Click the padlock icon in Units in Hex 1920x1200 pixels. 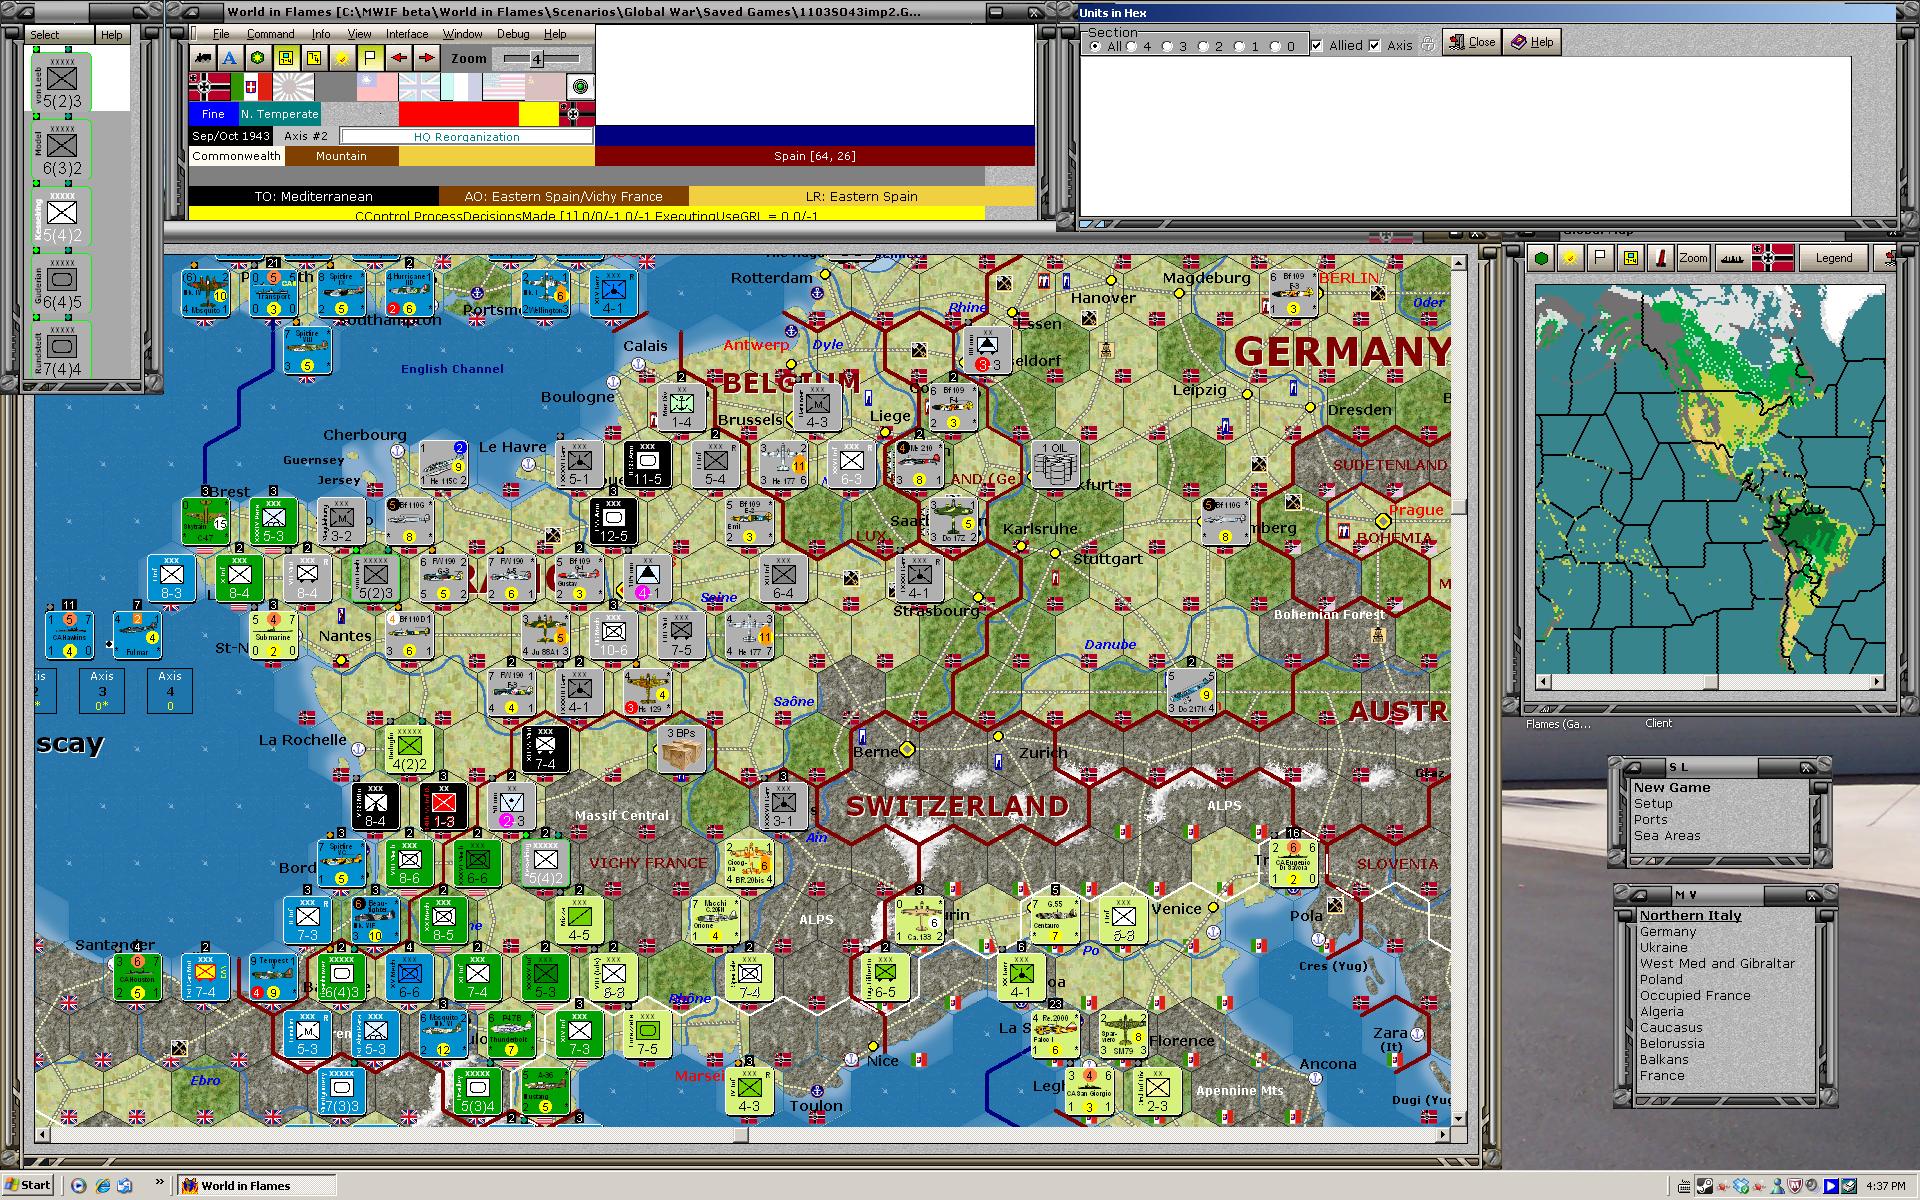coord(1428,44)
